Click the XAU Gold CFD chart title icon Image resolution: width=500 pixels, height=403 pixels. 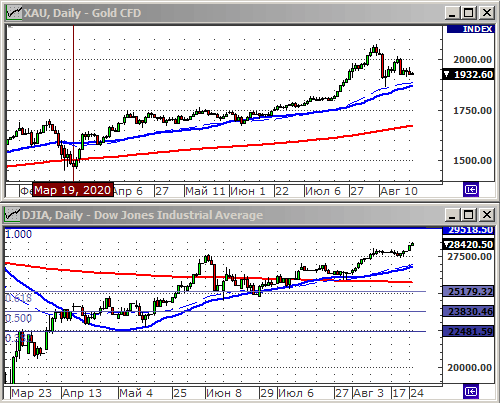click(x=14, y=13)
